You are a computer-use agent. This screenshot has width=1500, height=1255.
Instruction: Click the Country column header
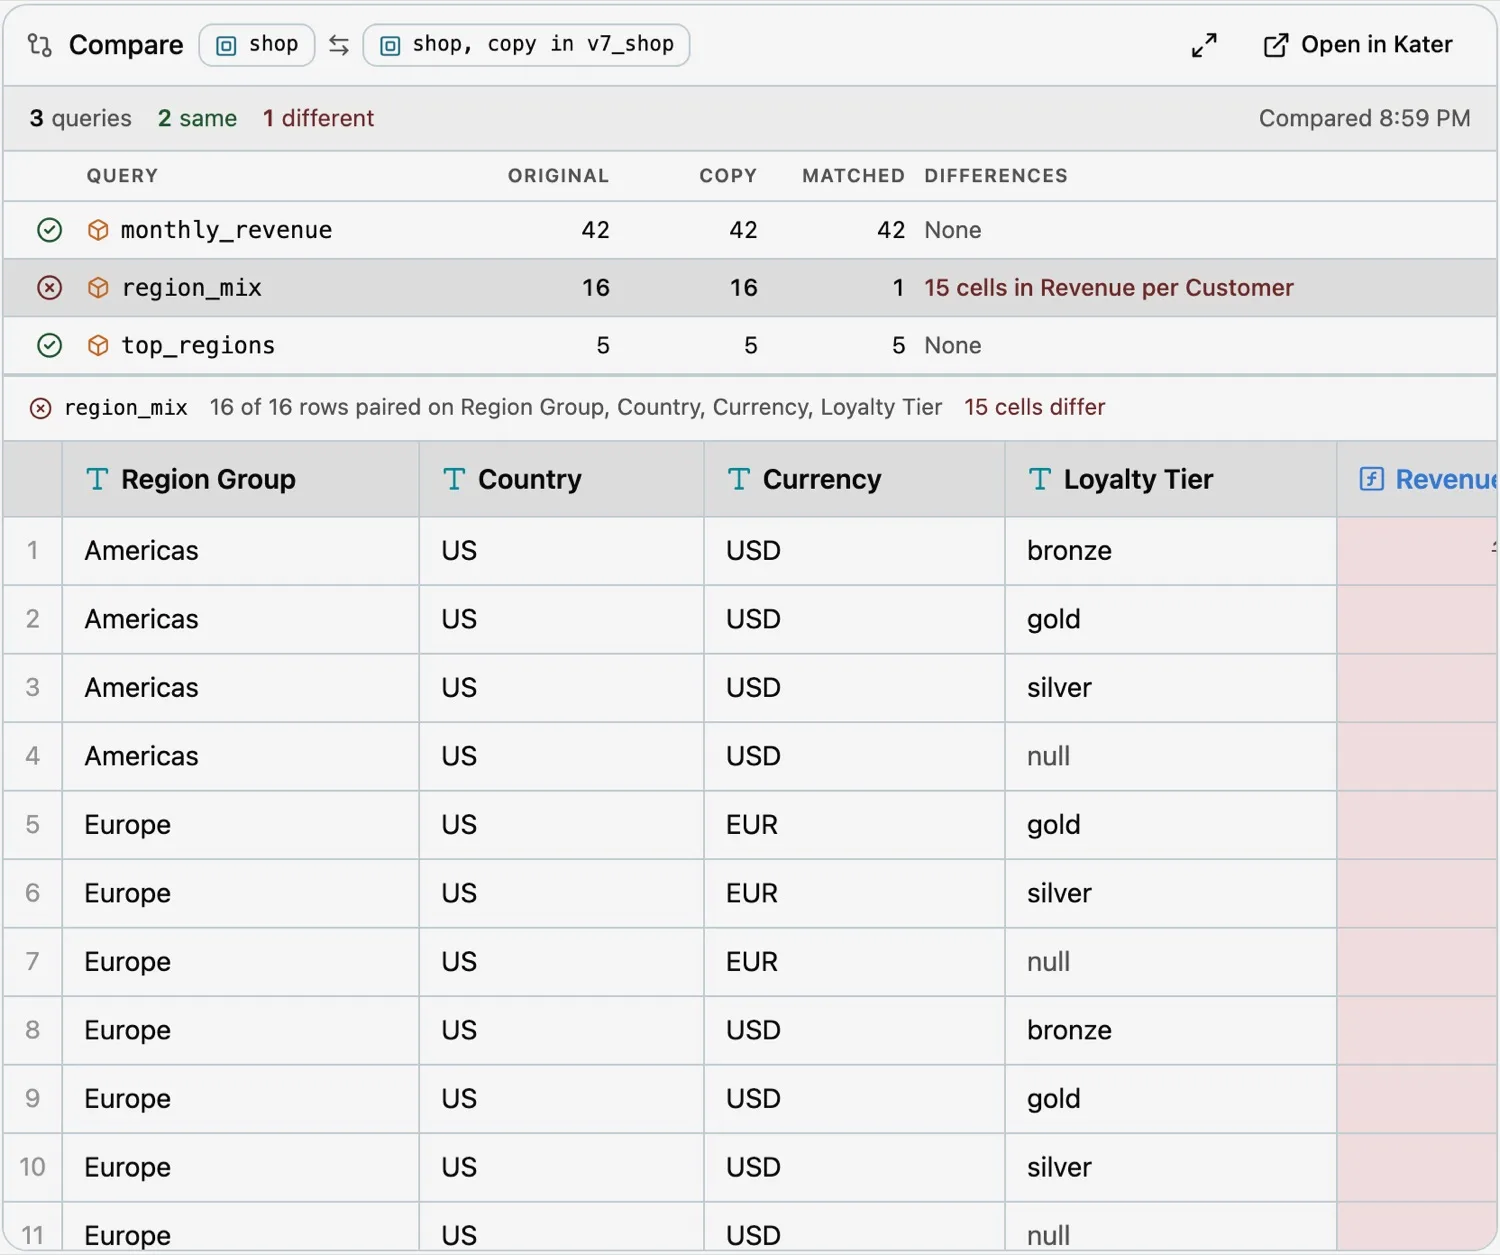[x=562, y=479]
